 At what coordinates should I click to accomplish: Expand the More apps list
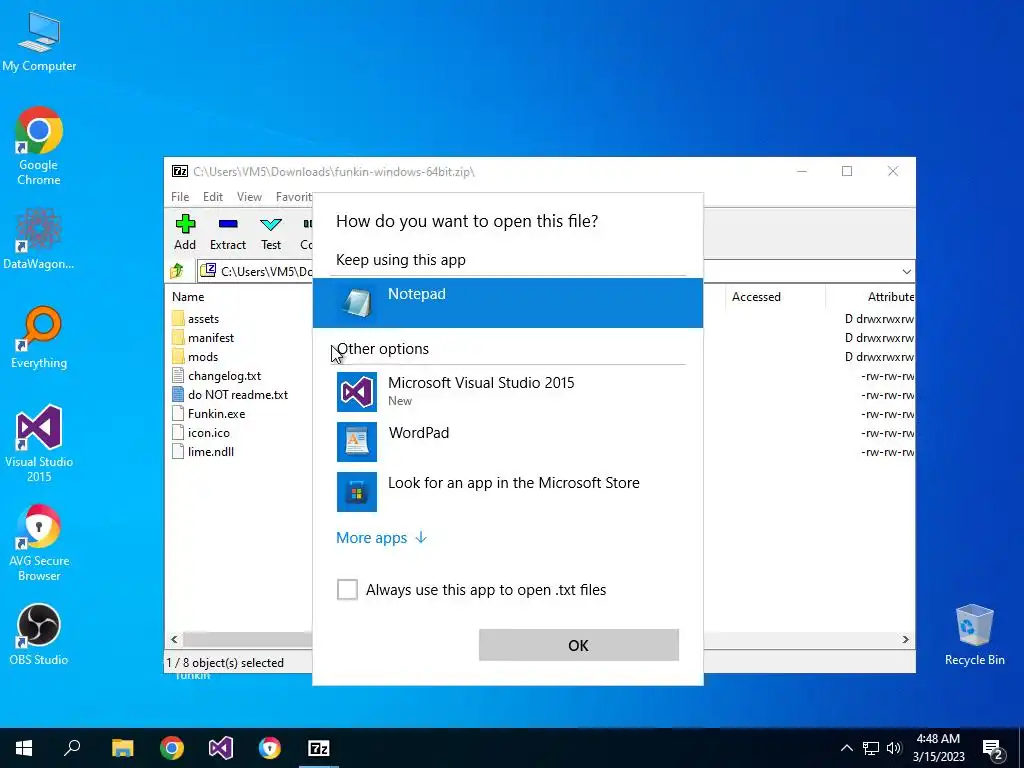click(x=381, y=537)
